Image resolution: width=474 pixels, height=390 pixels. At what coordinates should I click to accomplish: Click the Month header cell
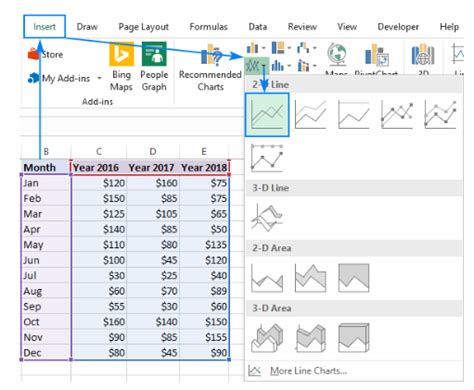point(46,167)
